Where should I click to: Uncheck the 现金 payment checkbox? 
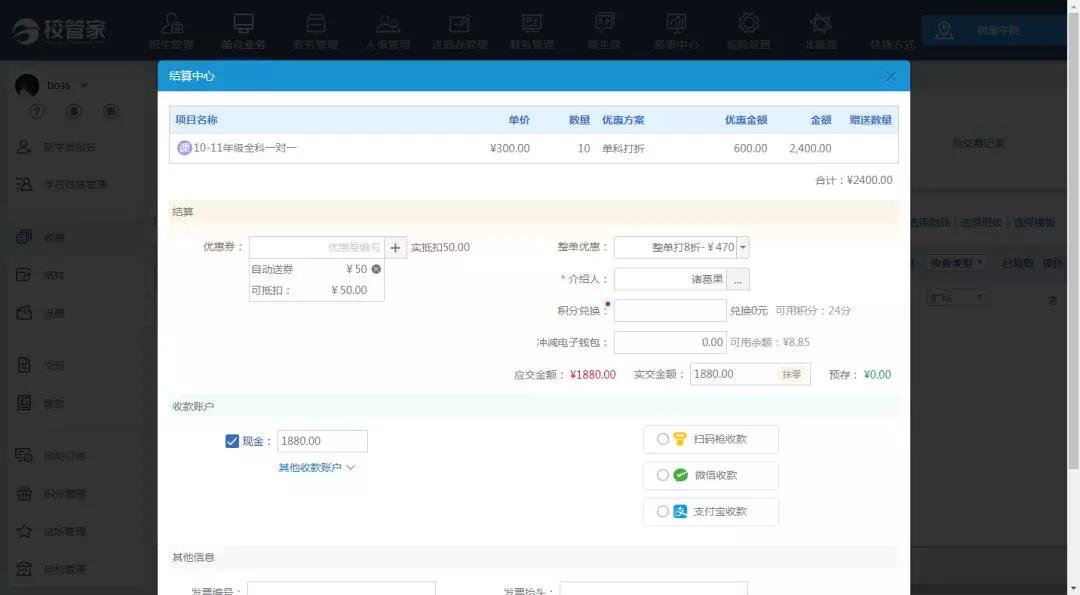[232, 441]
